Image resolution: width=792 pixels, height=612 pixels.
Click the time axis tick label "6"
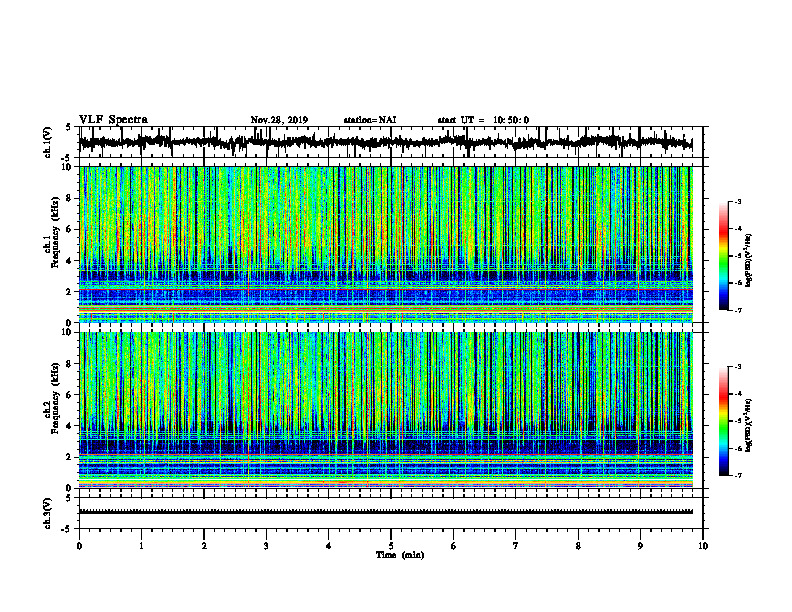[x=454, y=546]
